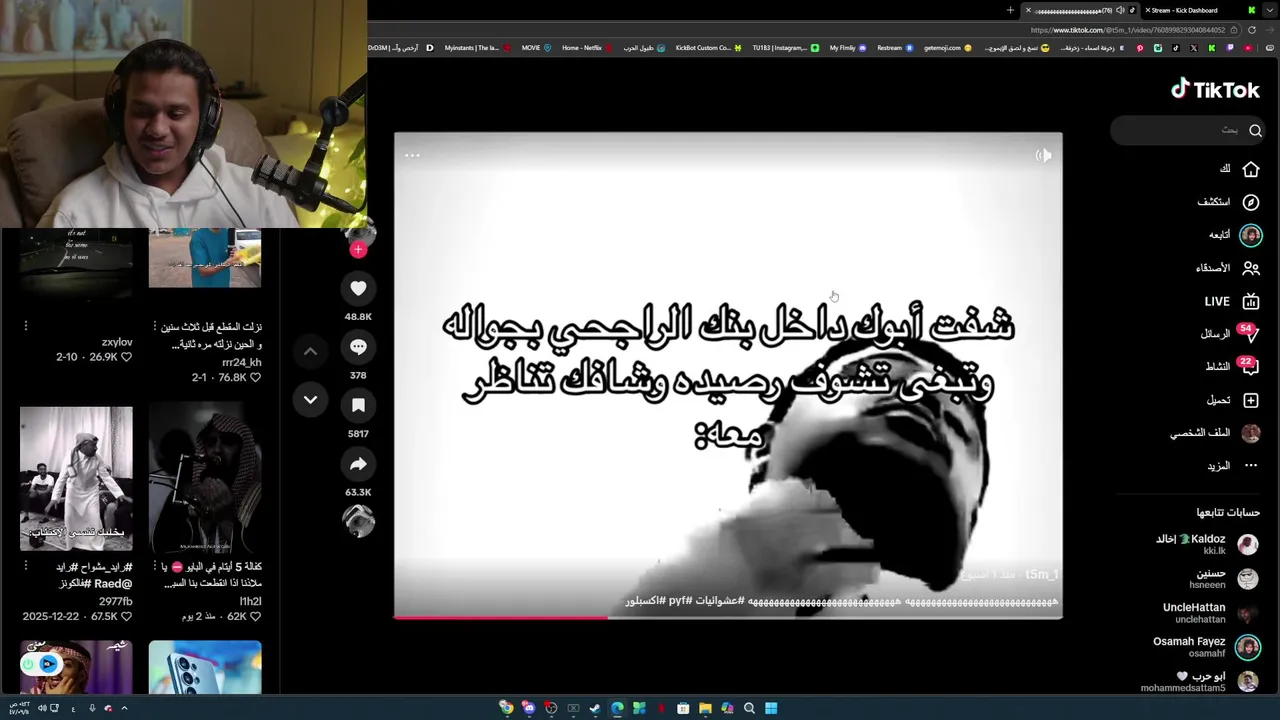
Task: Open taskbar search magnifier
Action: click(x=749, y=708)
